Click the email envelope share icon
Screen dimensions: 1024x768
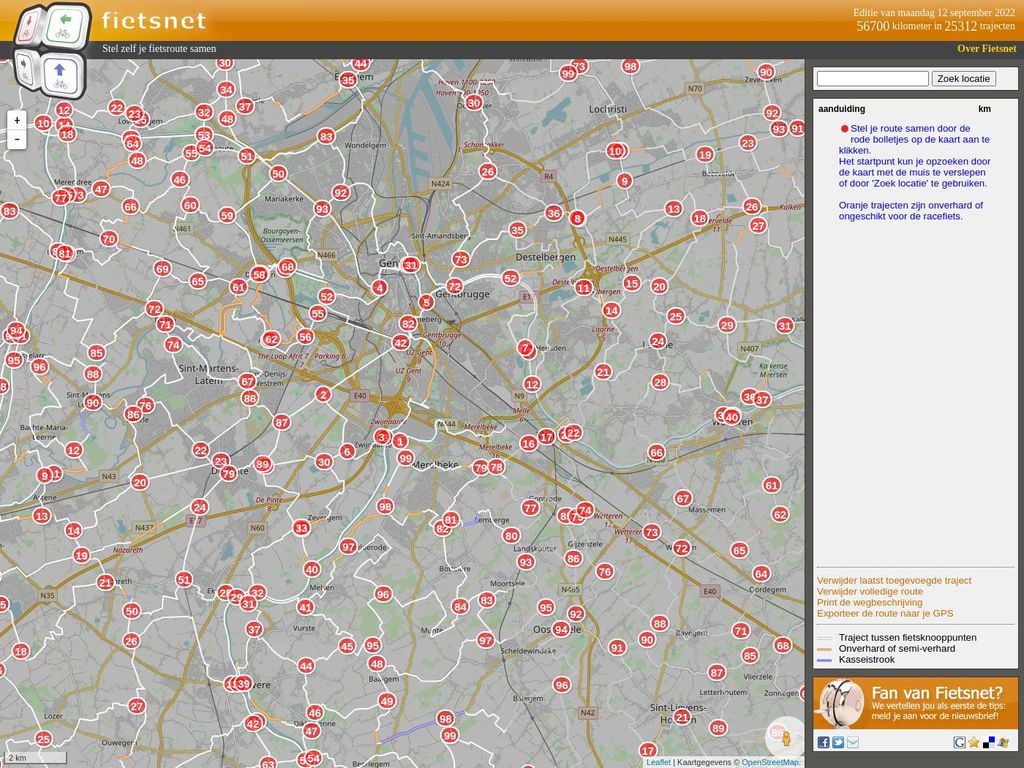[x=853, y=743]
